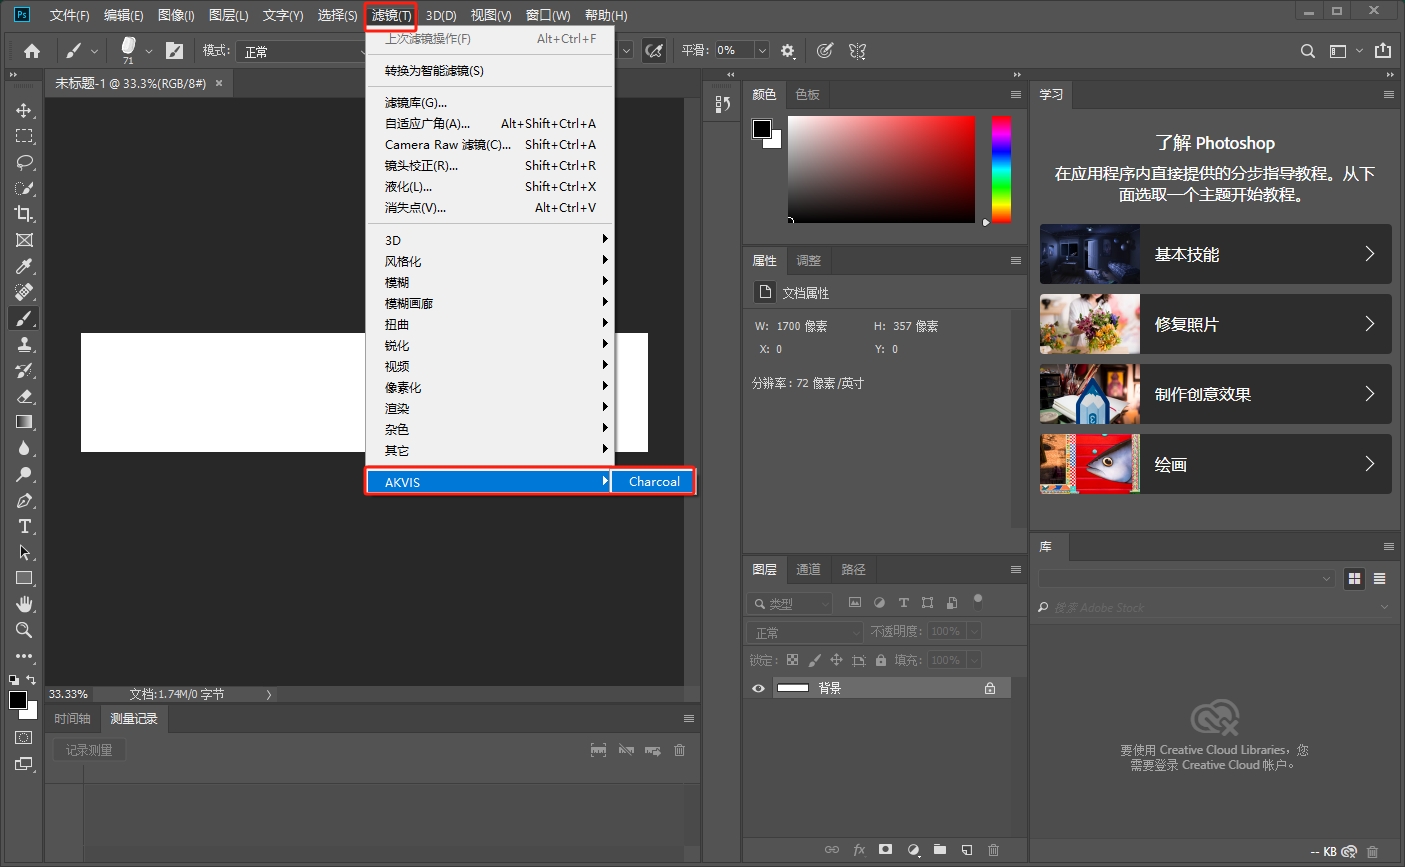Open the smoothing percentage dropdown
Viewport: 1405px width, 867px height.
click(762, 51)
